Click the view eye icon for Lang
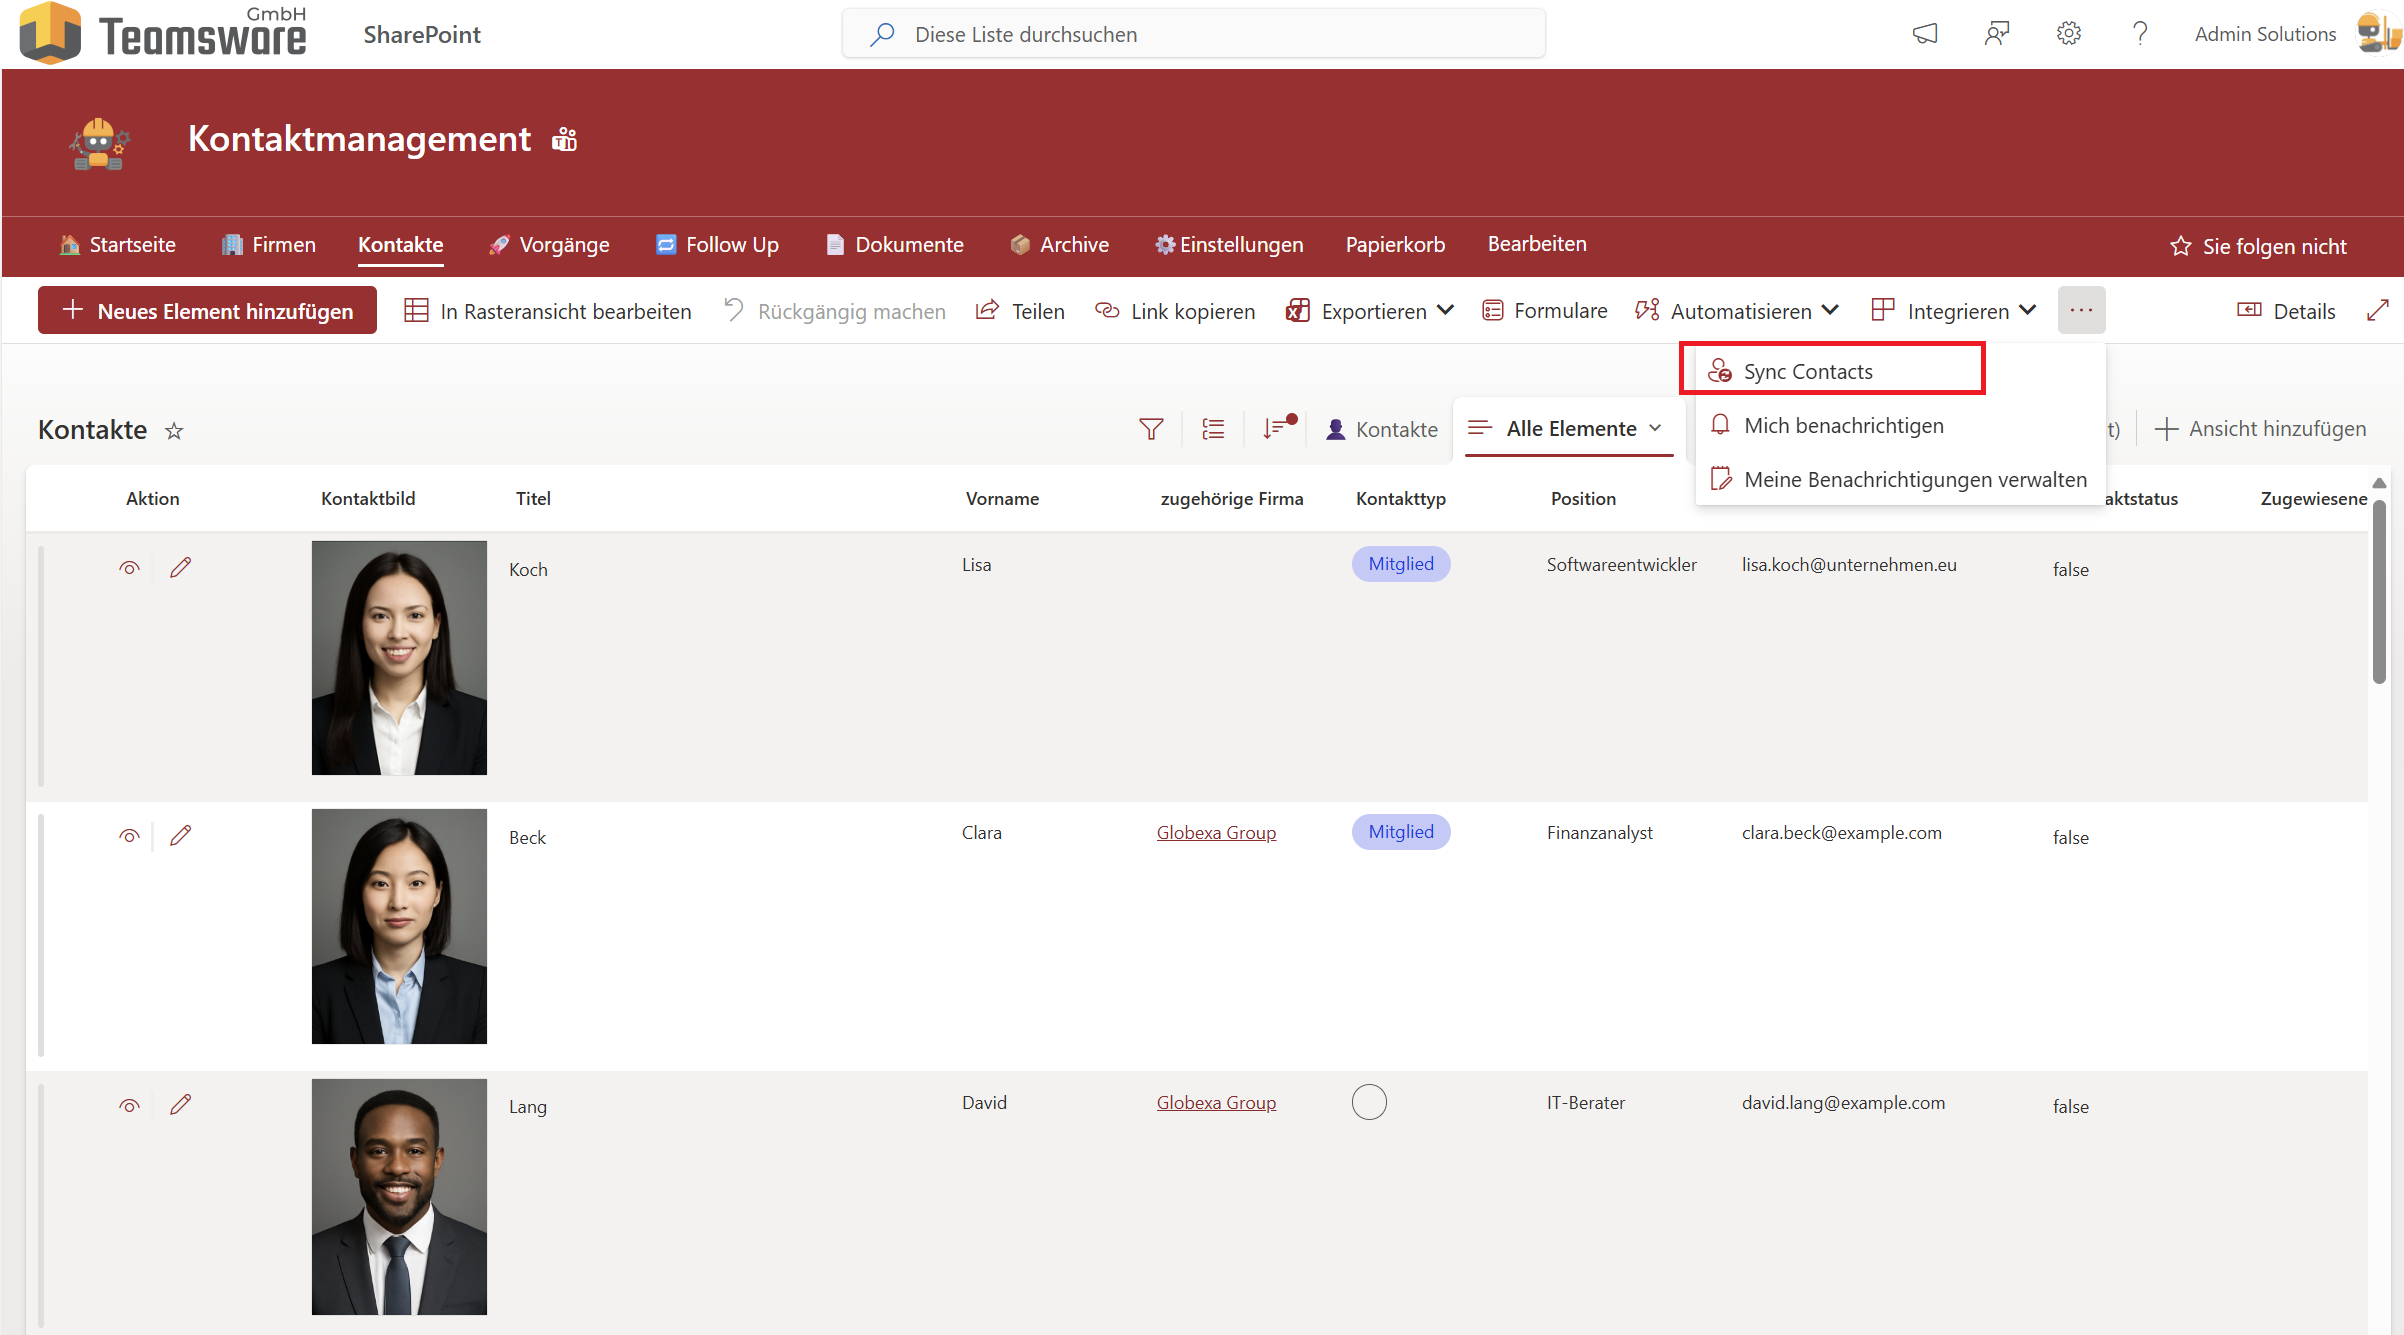The height and width of the screenshot is (1335, 2404). tap(129, 1106)
